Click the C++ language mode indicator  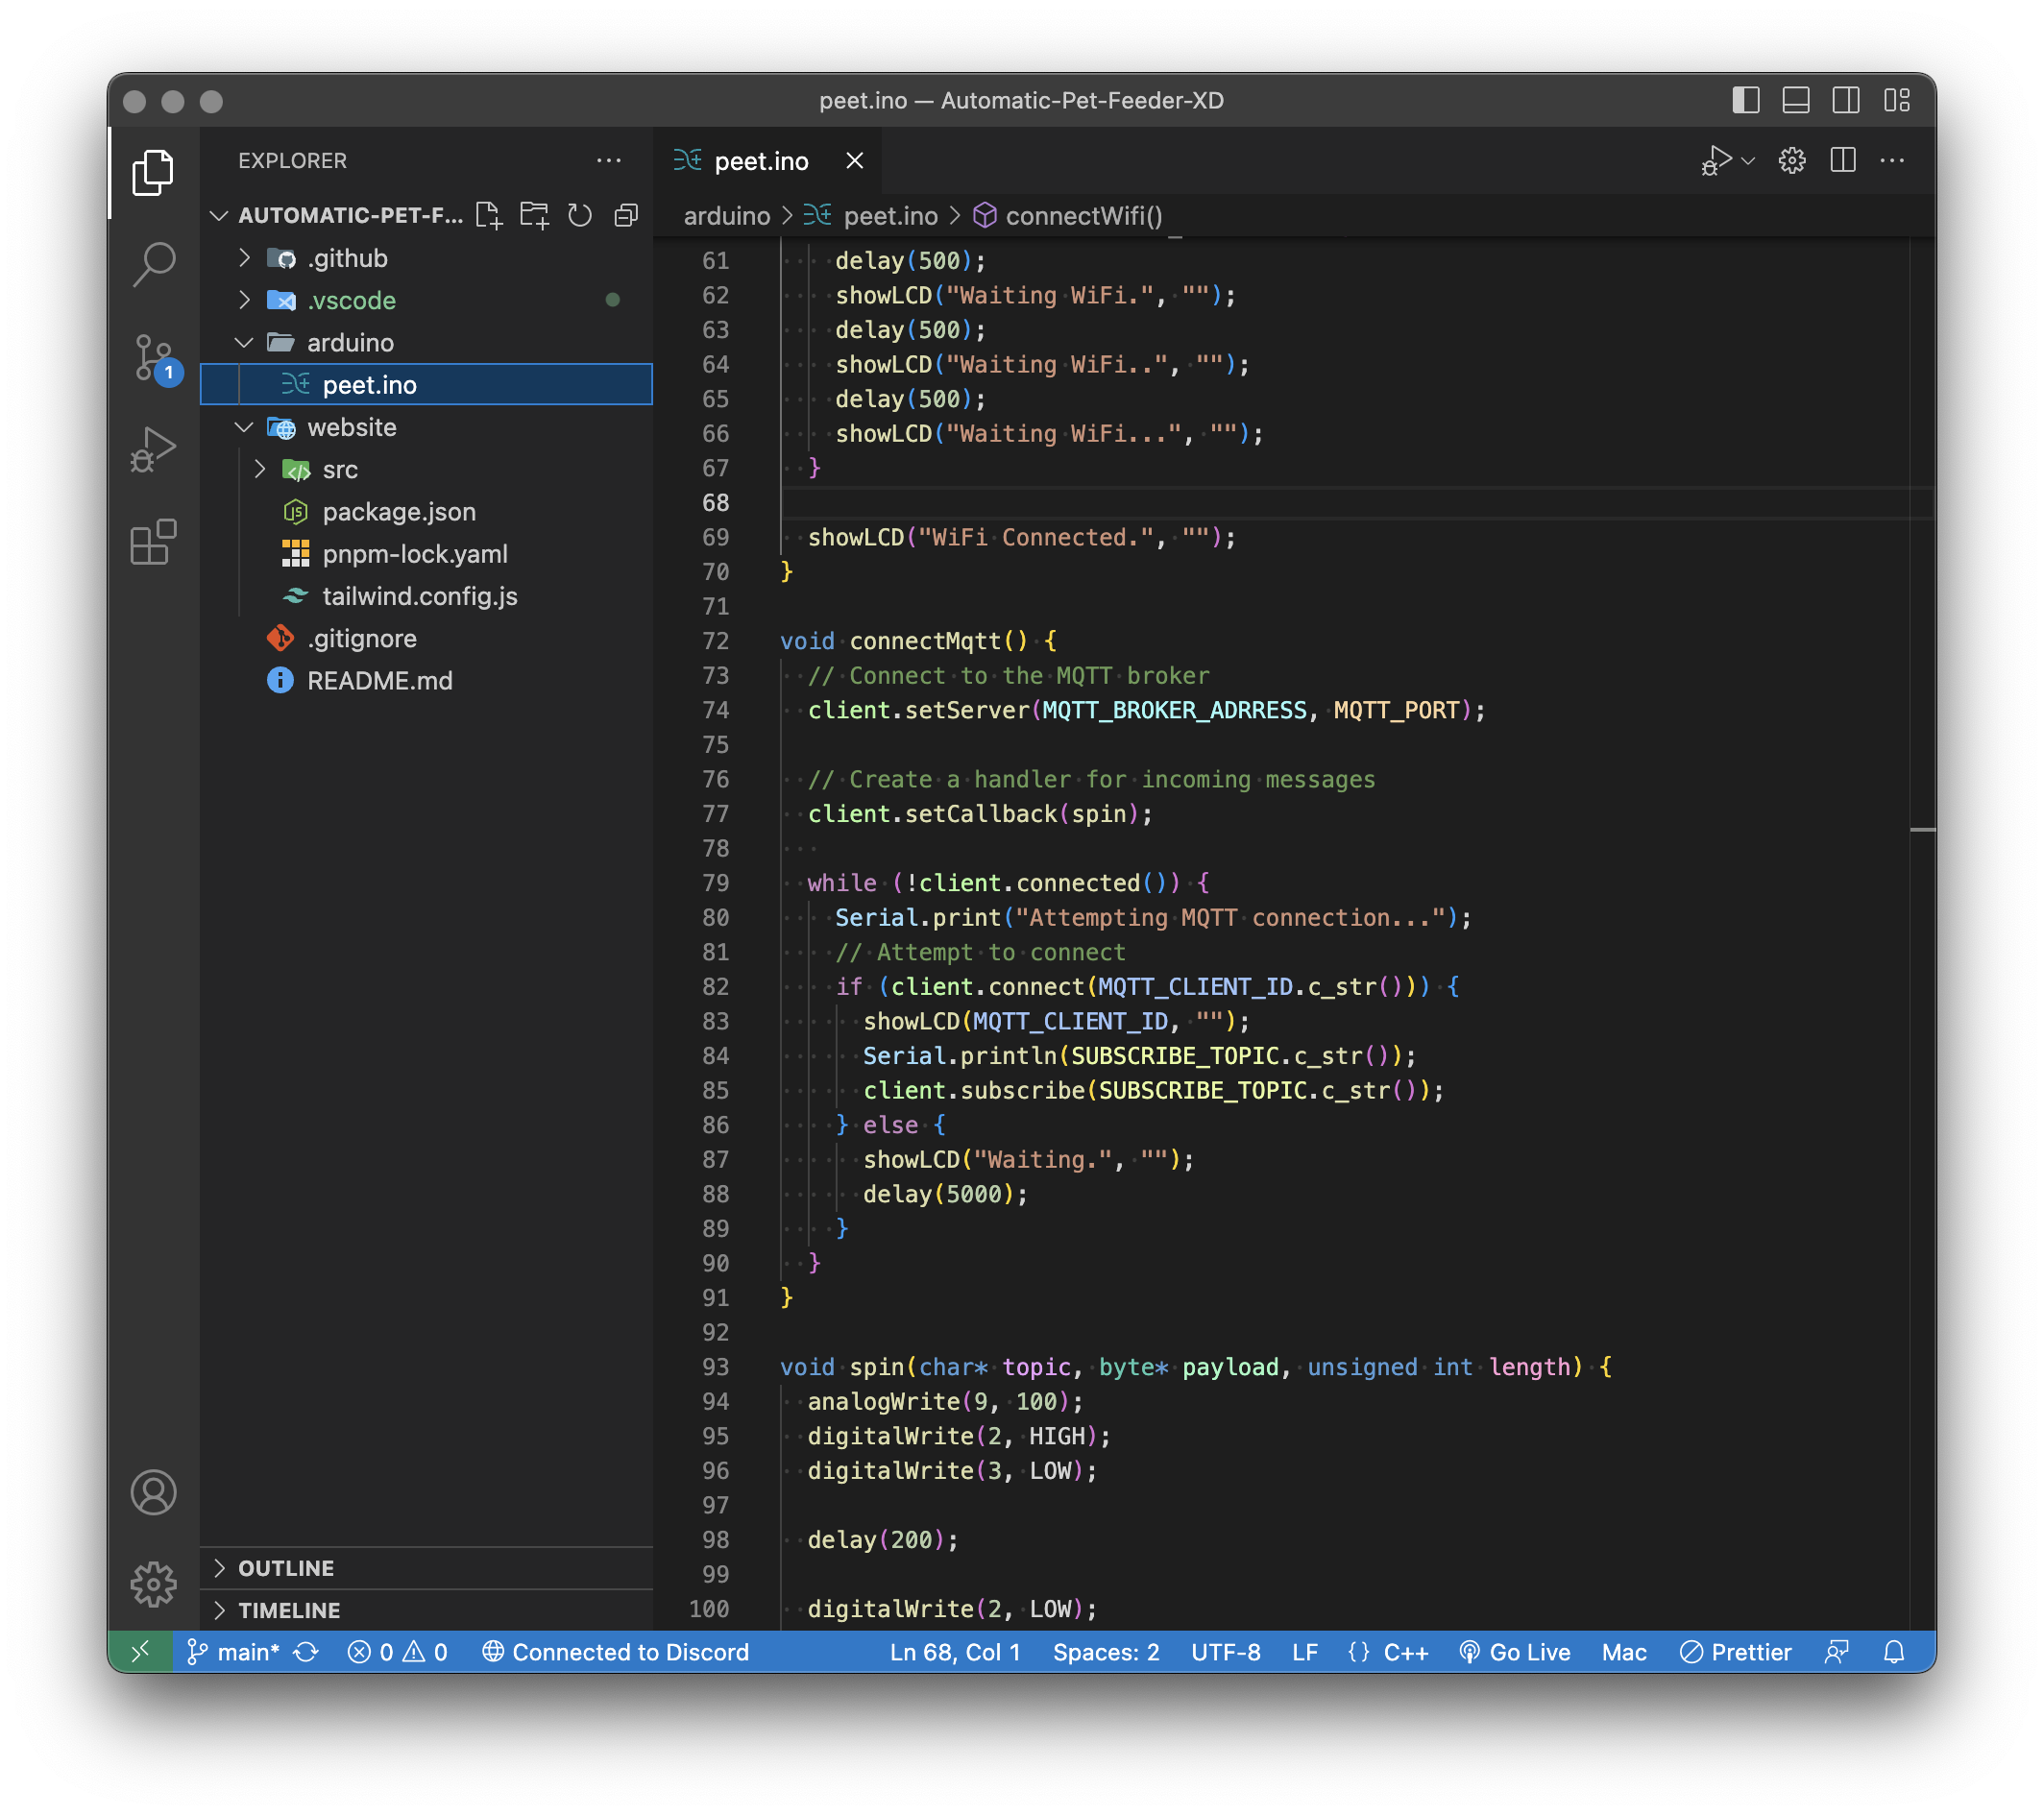point(1405,1652)
